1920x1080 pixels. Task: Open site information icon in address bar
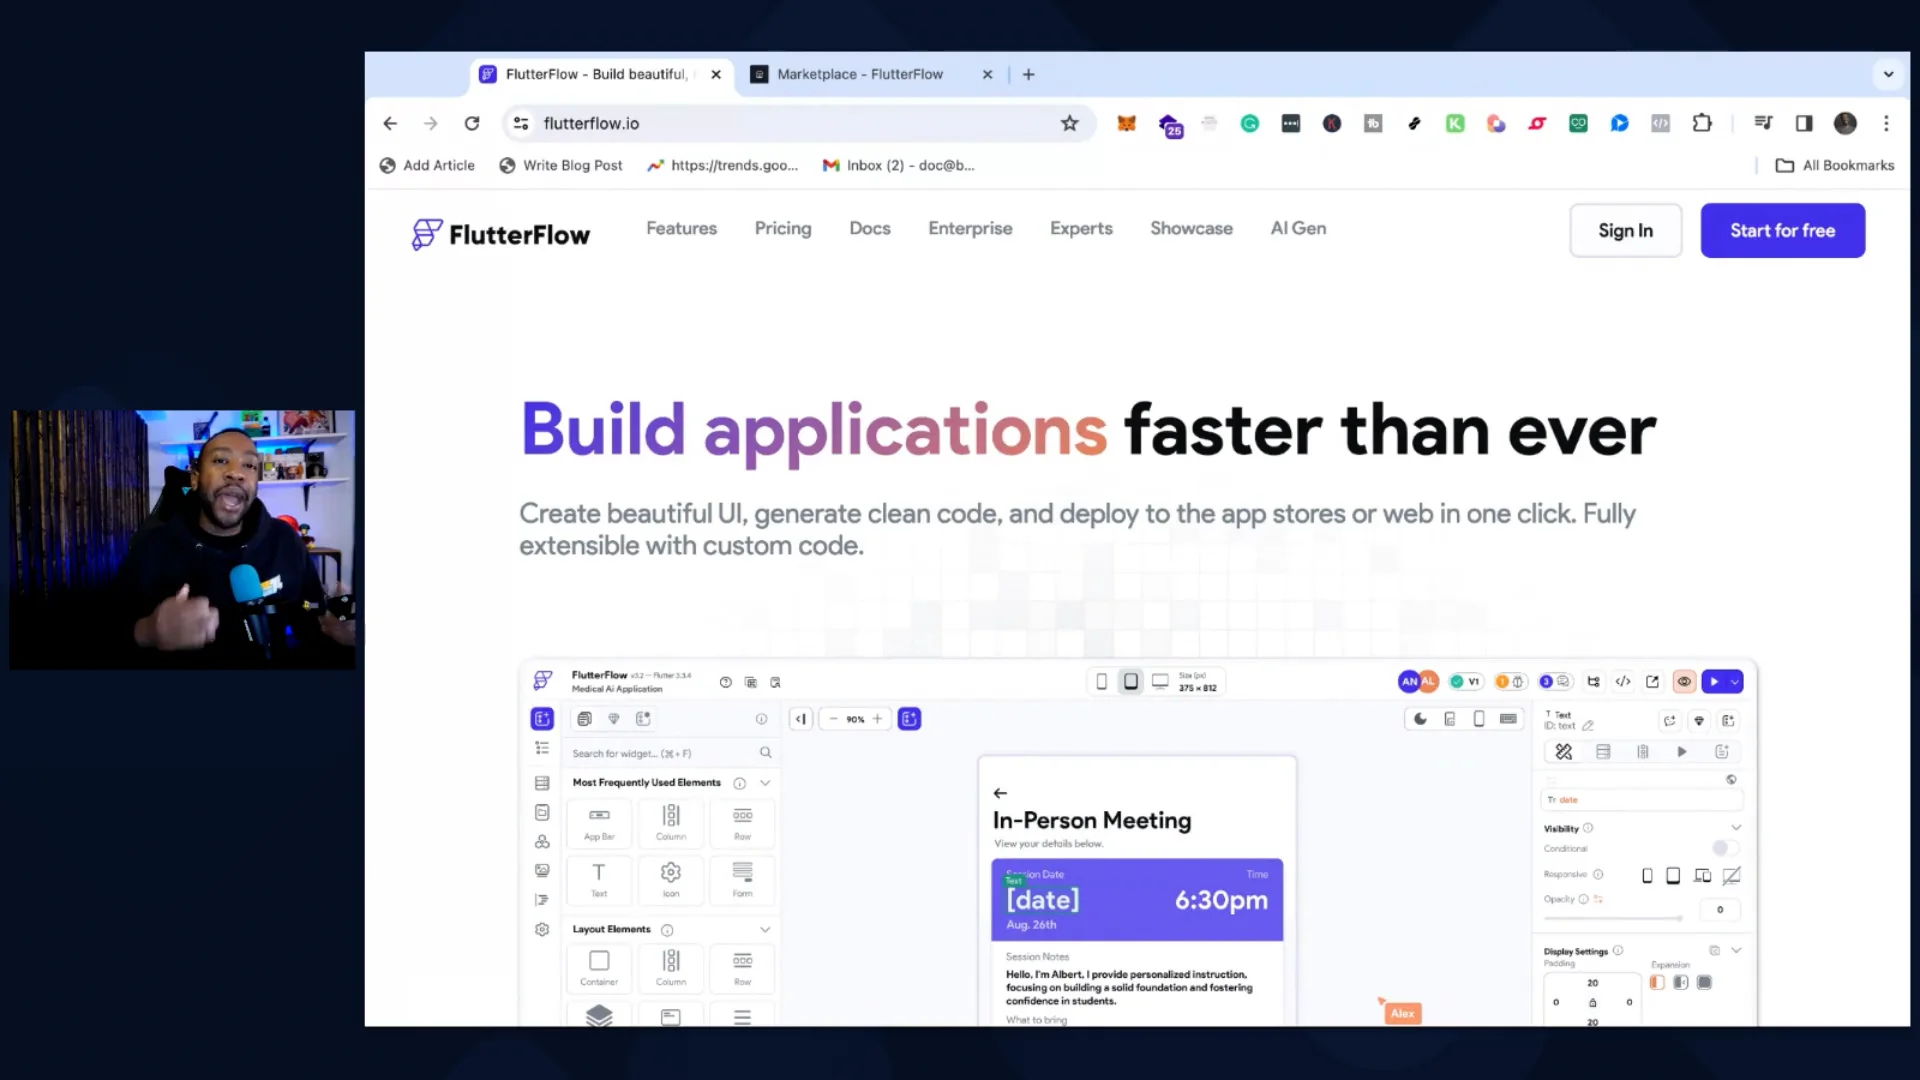[x=521, y=123]
